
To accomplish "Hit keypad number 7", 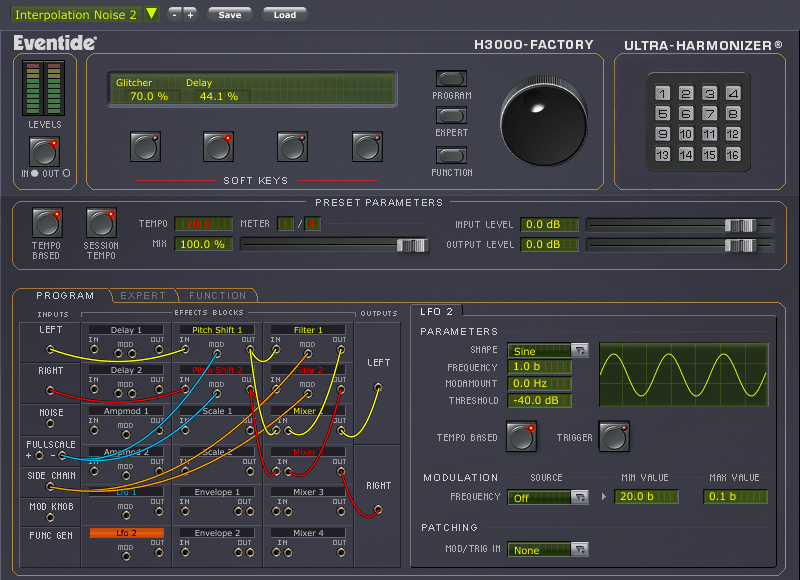I will click(709, 113).
